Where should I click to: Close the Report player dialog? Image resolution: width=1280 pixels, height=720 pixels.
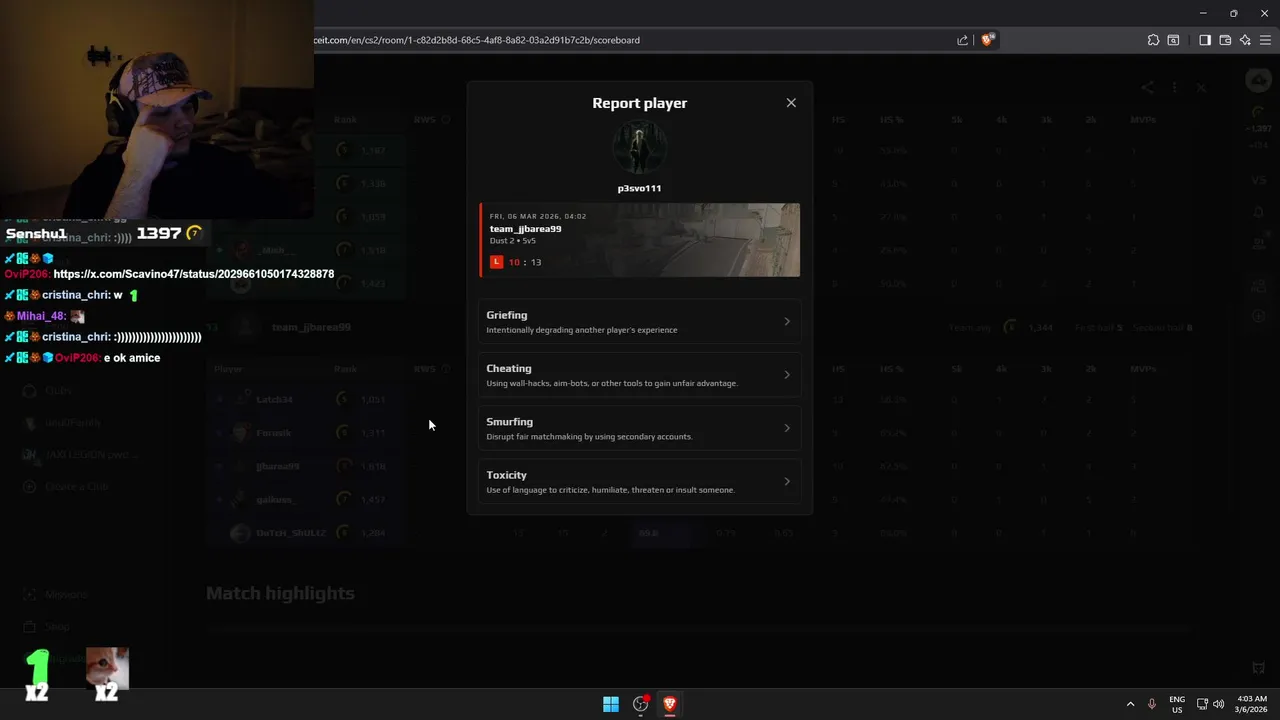click(791, 103)
